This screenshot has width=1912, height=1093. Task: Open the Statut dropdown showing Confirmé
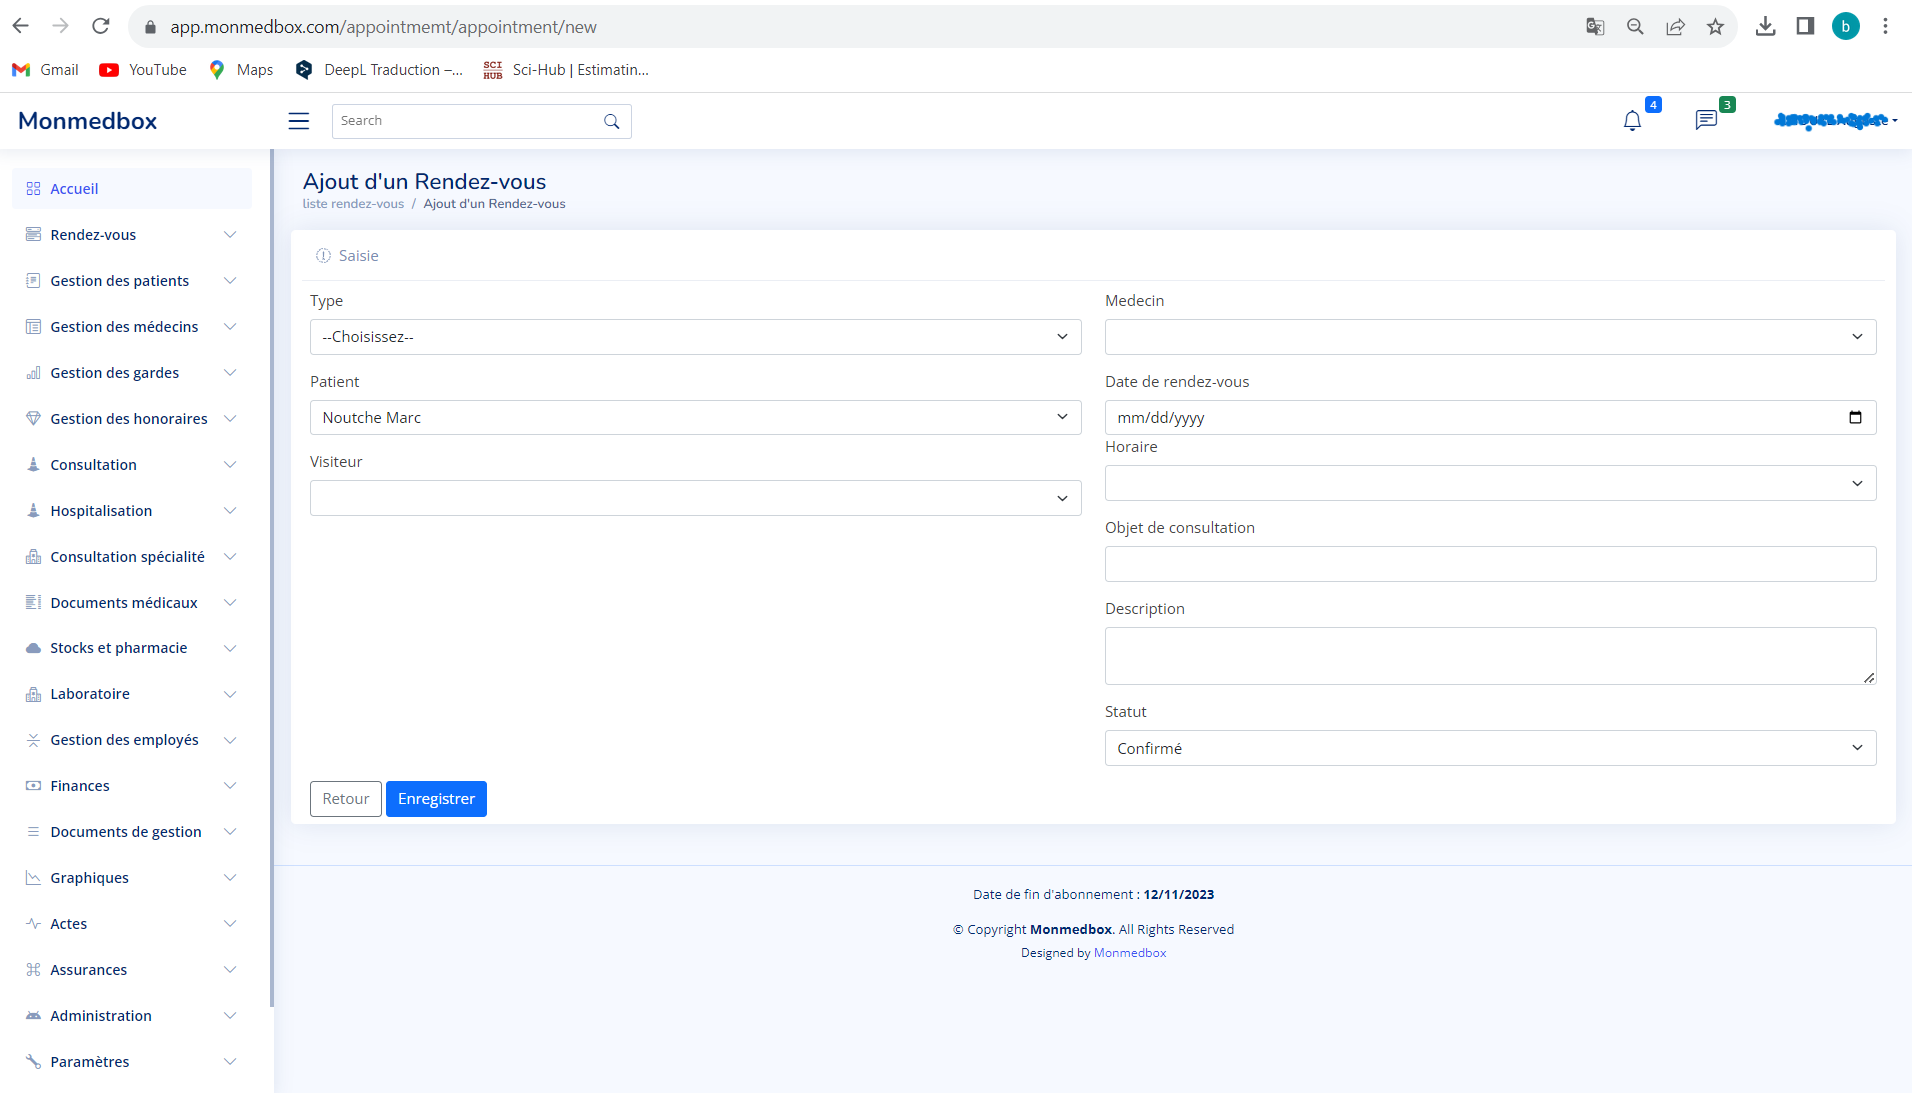click(x=1490, y=748)
